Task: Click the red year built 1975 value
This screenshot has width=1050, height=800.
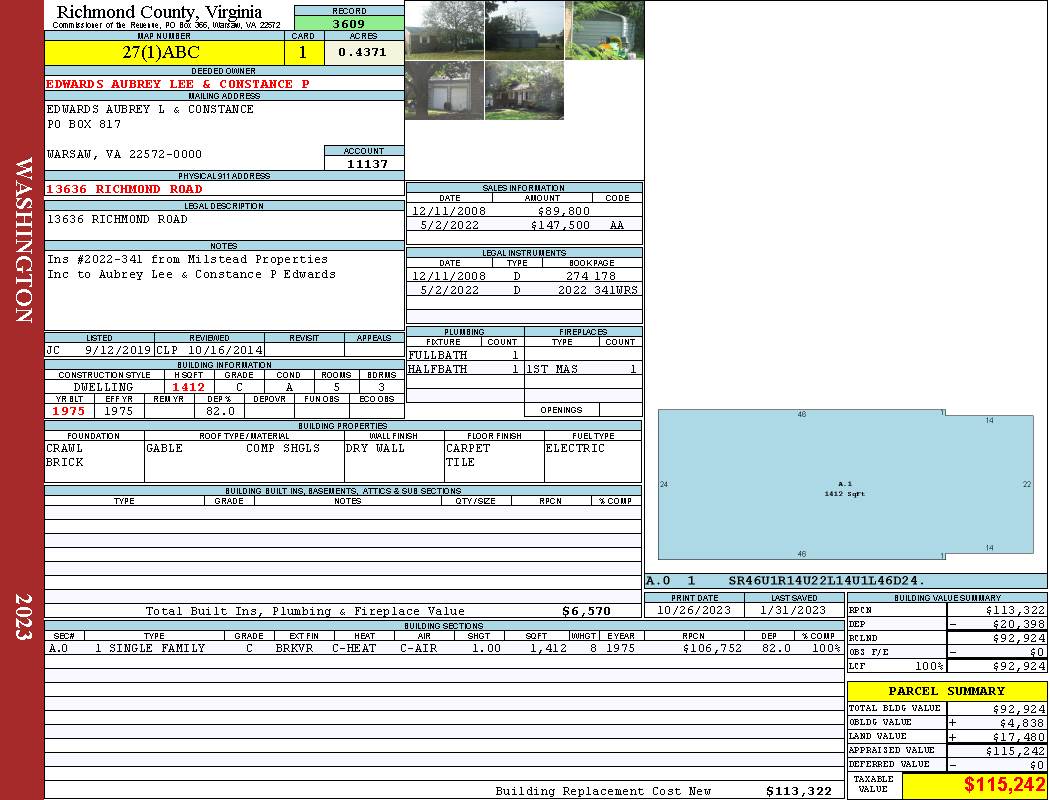Action: pos(69,411)
